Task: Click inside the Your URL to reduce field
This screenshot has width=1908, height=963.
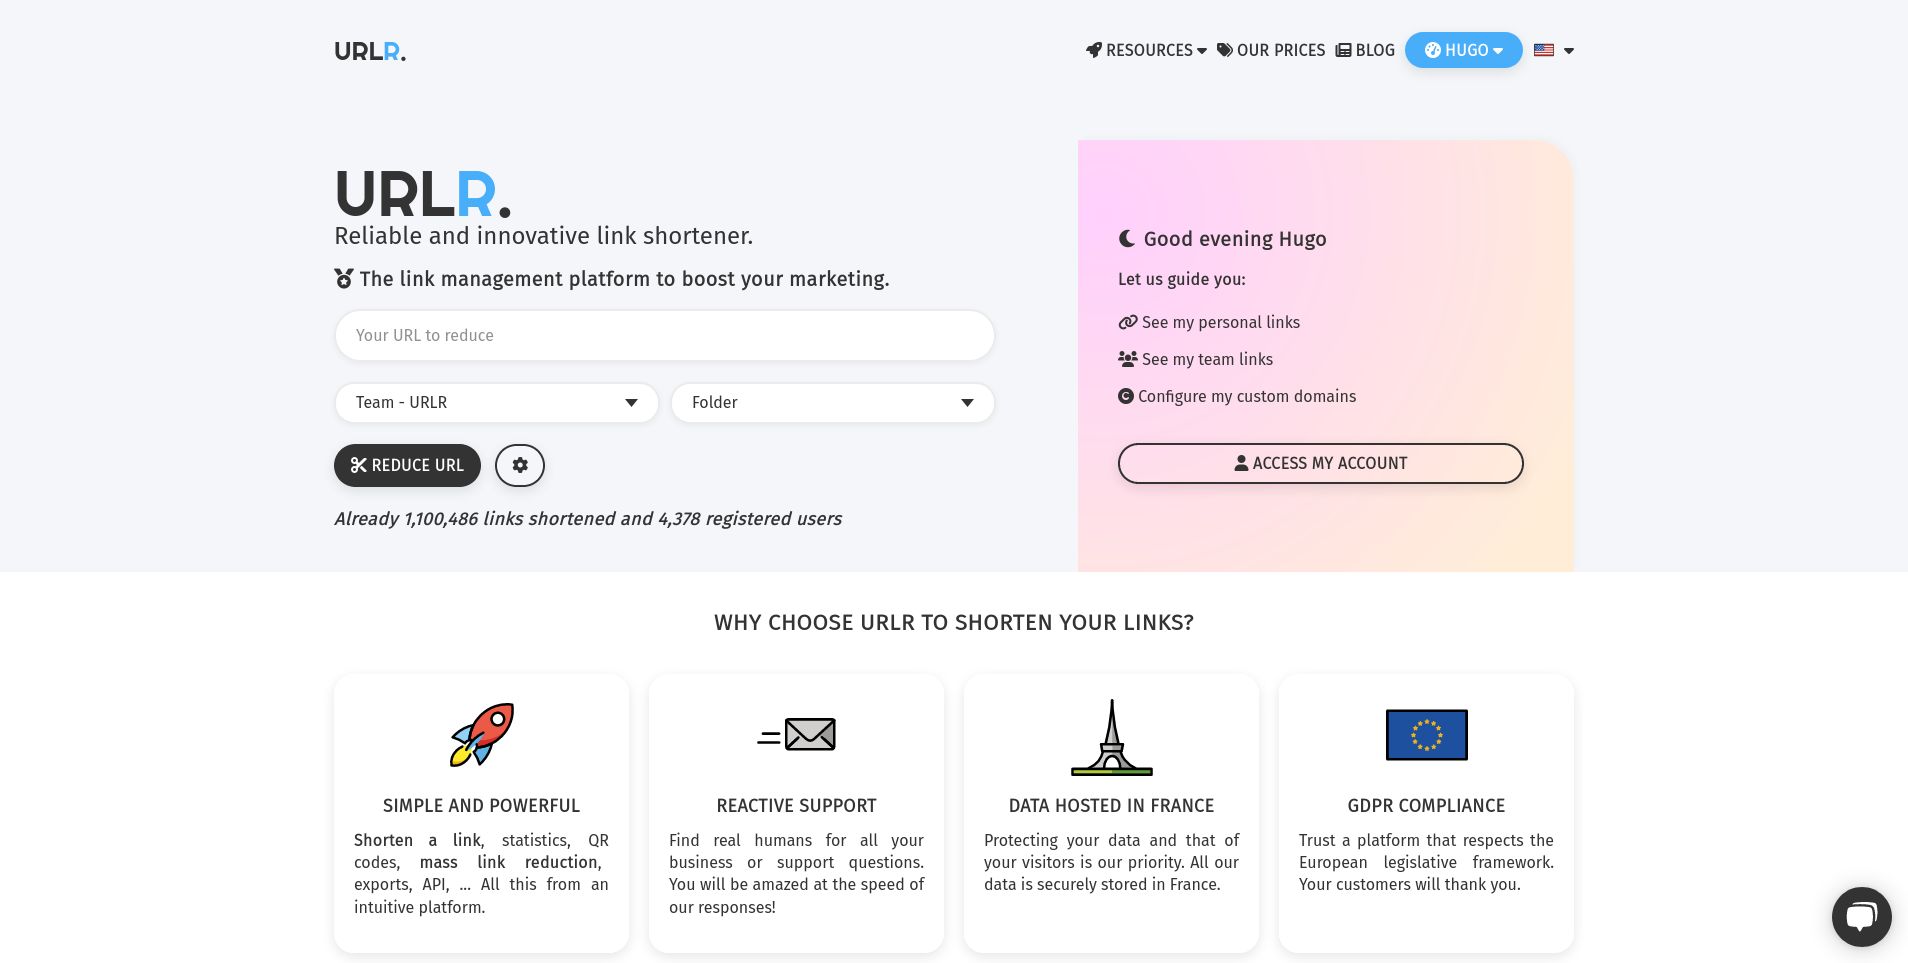Action: [664, 335]
